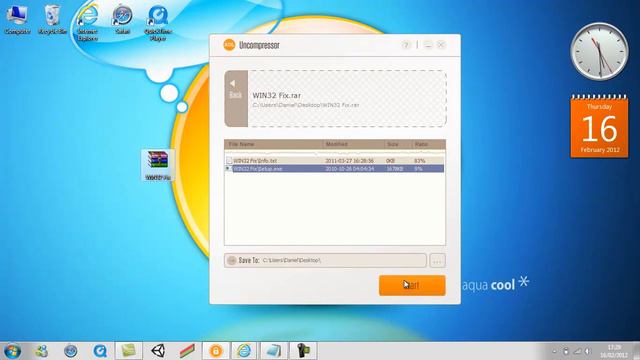Open the Safari desktop shortcut
640x360 pixels.
(x=122, y=20)
